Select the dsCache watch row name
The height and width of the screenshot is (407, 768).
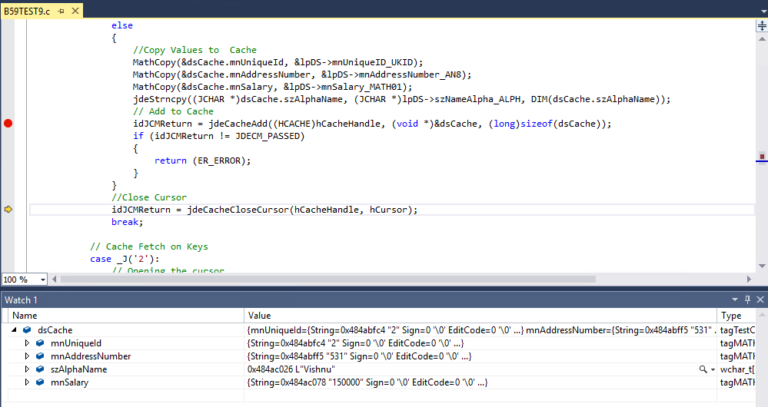[x=55, y=330]
